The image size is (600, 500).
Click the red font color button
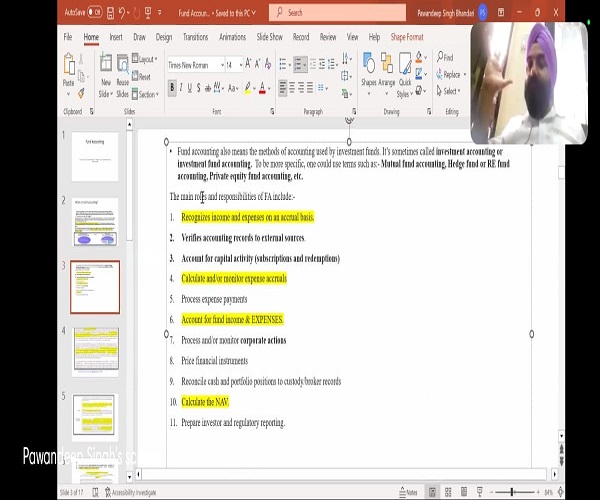[262, 88]
